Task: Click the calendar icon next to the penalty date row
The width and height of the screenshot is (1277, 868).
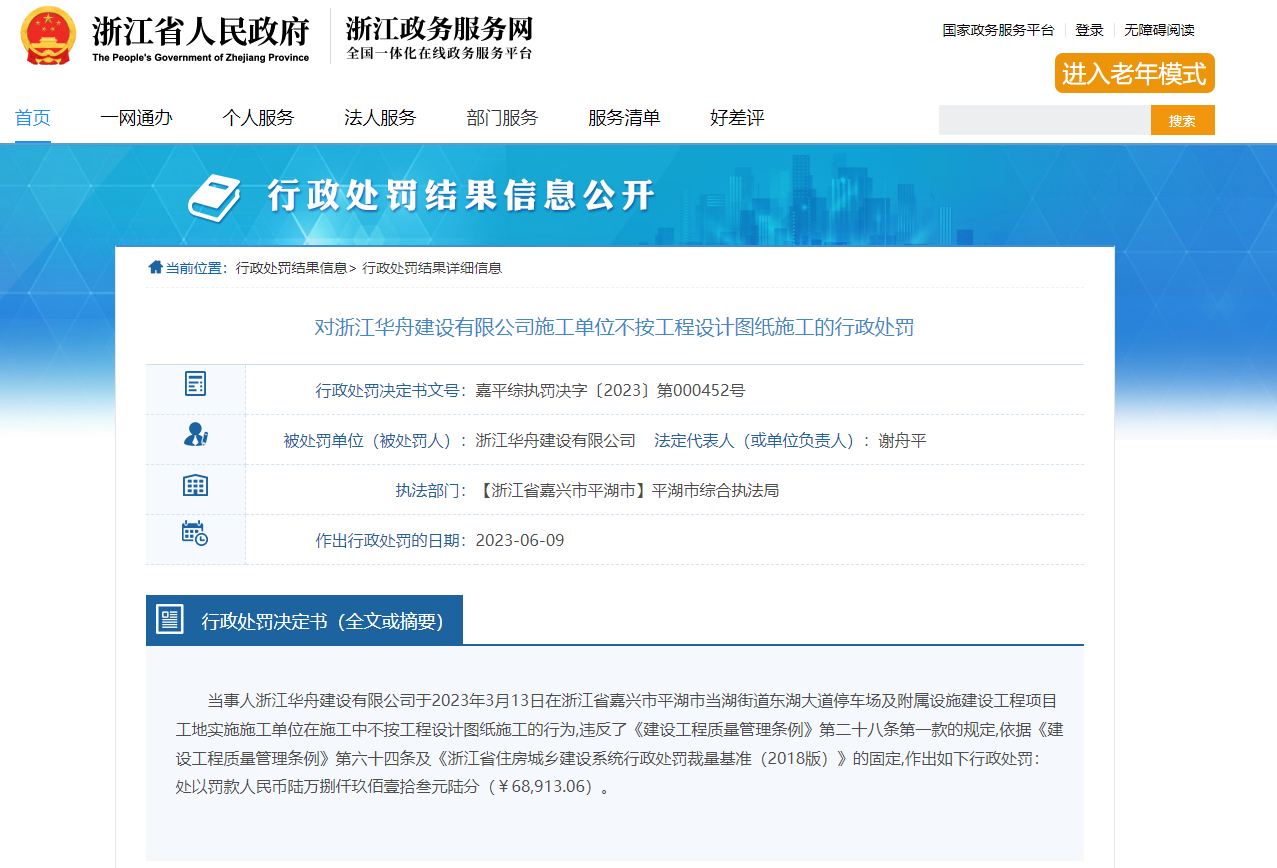Action: (196, 536)
